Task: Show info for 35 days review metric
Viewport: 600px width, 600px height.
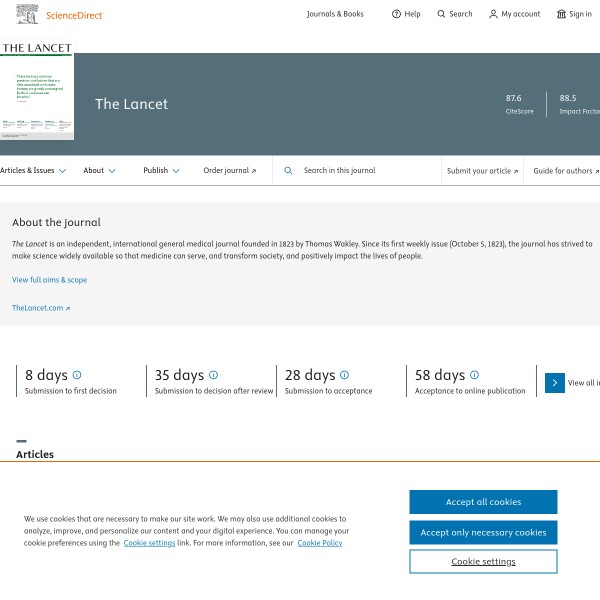Action: point(213,375)
